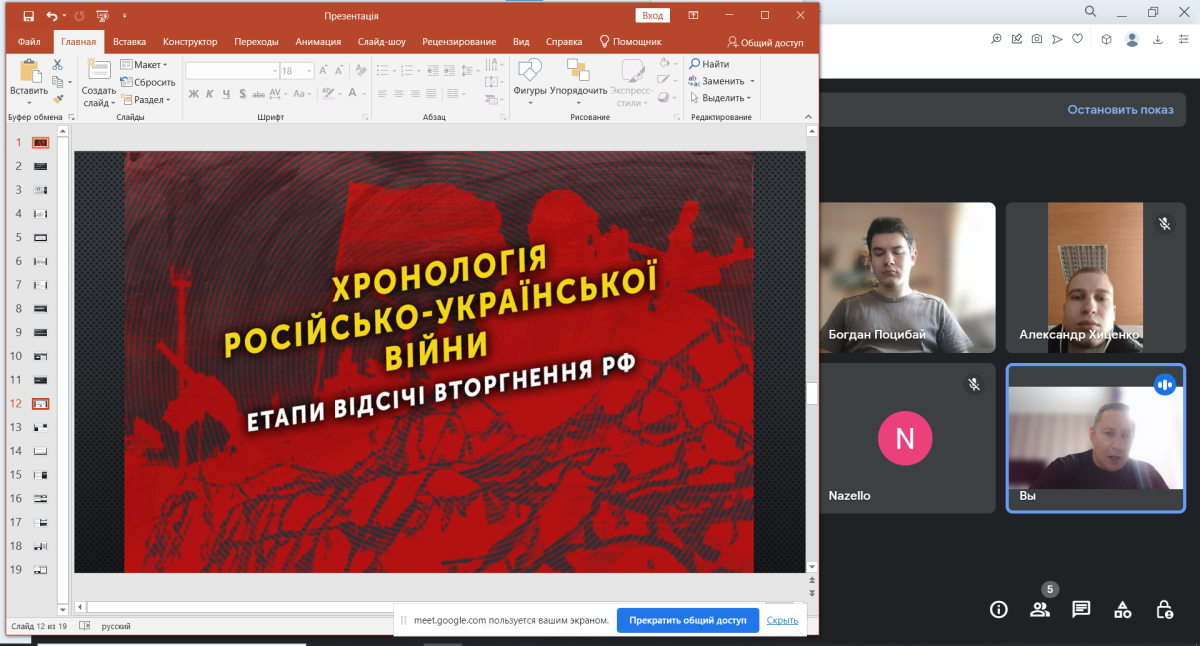
Task: Open host controls lock icon
Action: click(x=1164, y=609)
